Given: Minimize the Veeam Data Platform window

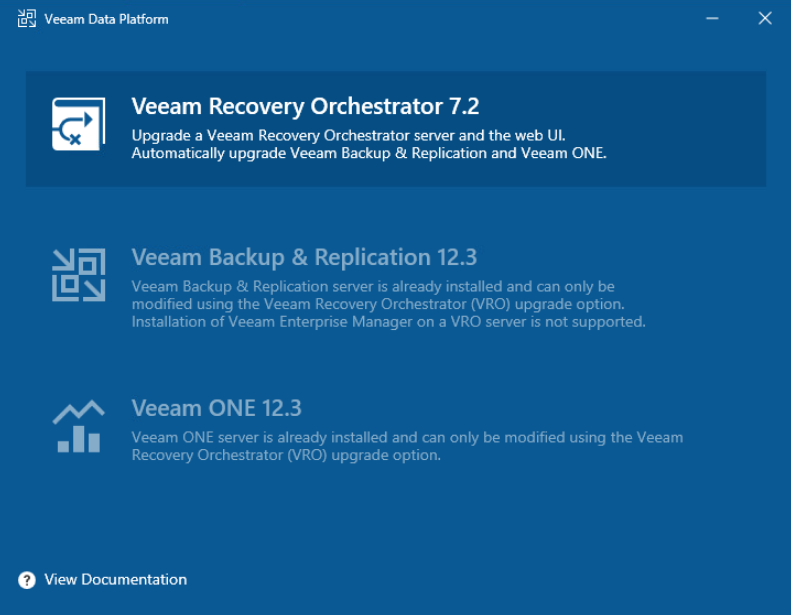Looking at the screenshot, I should click(713, 19).
